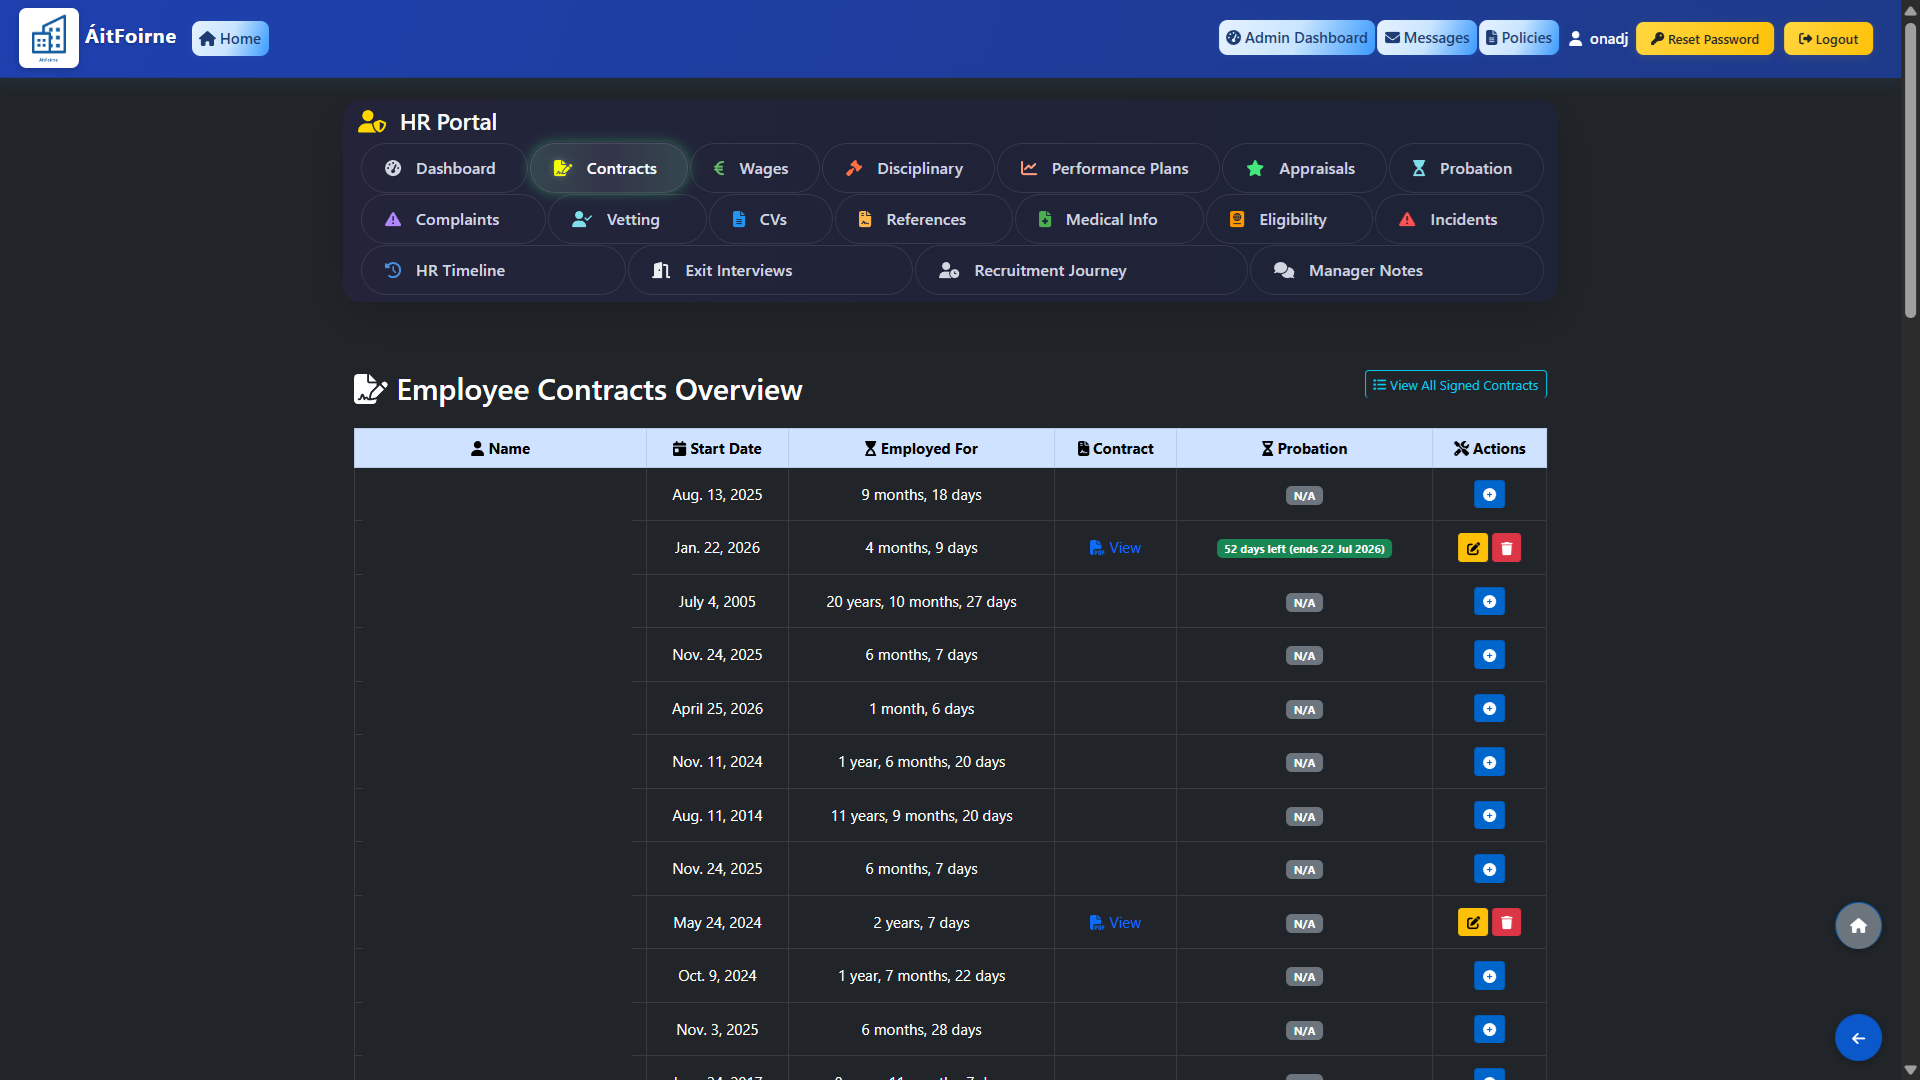Edit contract in May 24, 2024 row
This screenshot has width=1920, height=1080.
tap(1472, 922)
